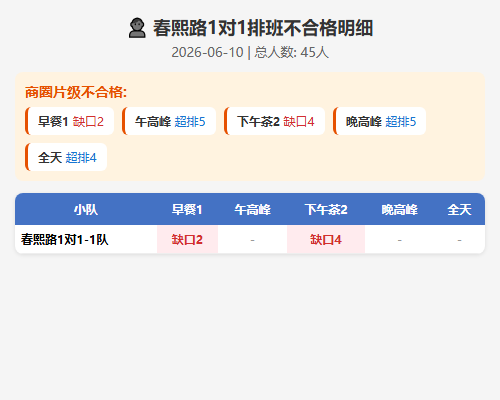Select the 午高峰 超排5 tag
The height and width of the screenshot is (400, 500).
pos(169,121)
